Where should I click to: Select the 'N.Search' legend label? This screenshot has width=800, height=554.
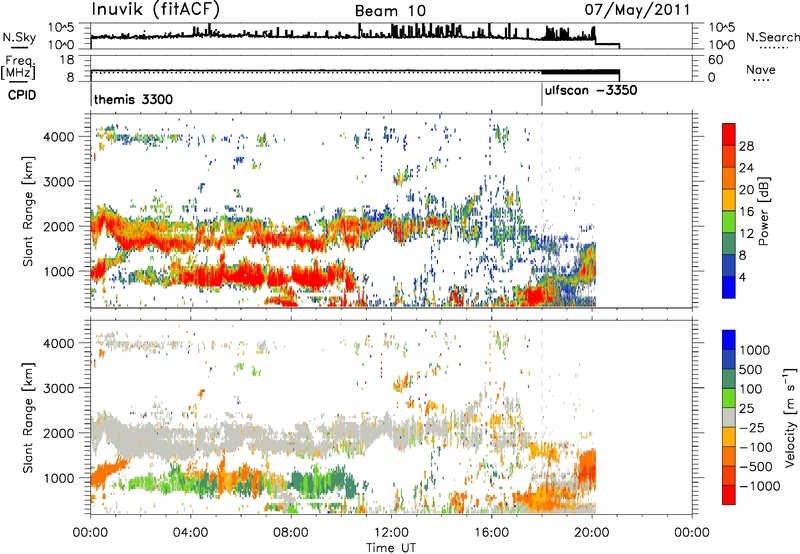772,37
